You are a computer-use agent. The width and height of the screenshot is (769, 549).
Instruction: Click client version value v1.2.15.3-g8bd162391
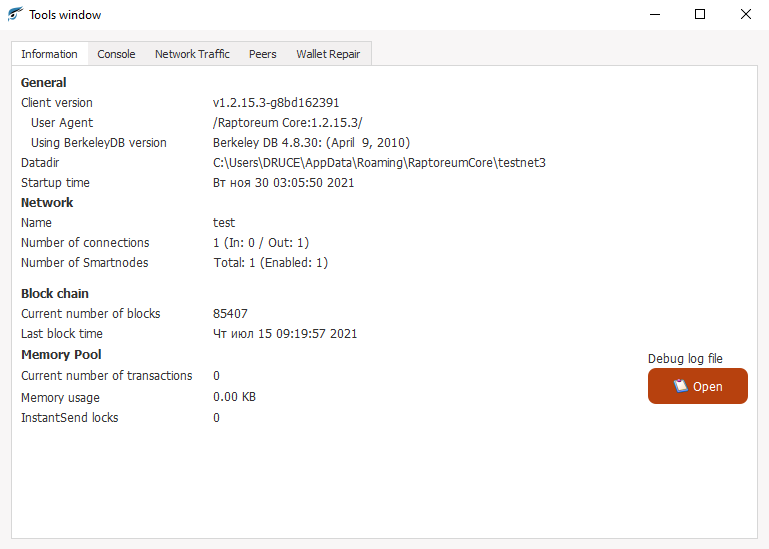coord(276,103)
